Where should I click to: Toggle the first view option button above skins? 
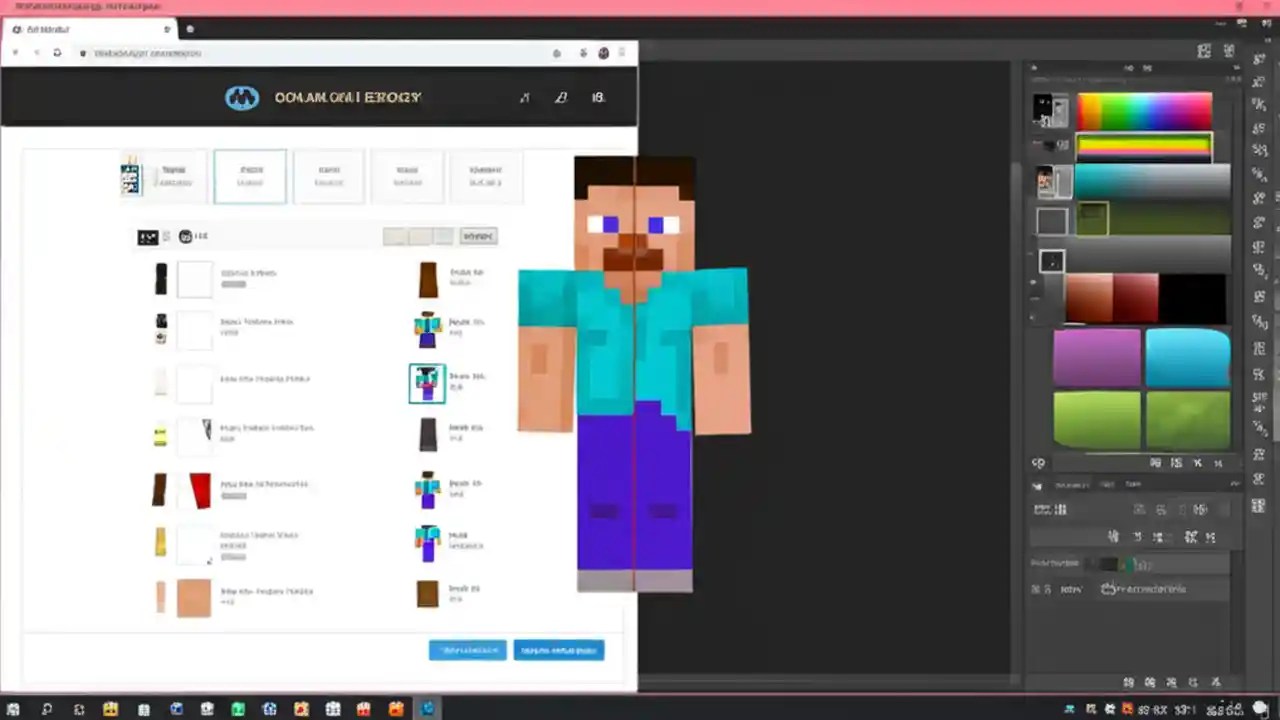click(397, 236)
